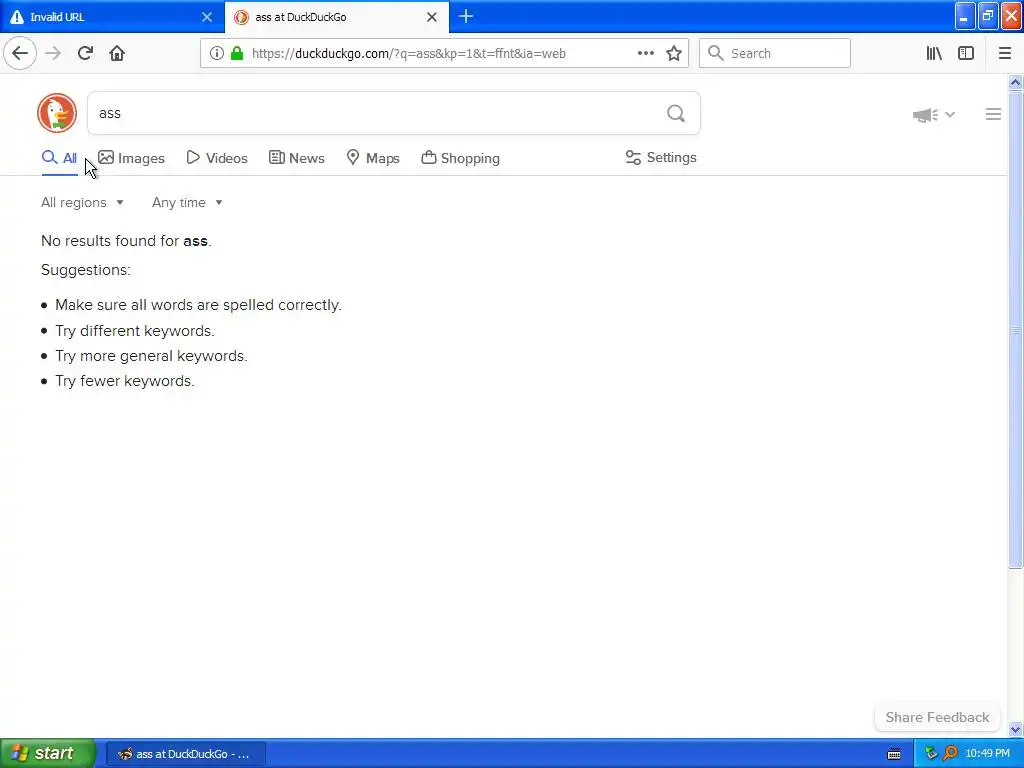Image resolution: width=1024 pixels, height=768 pixels.
Task: Click 'Try more general keywords.' suggestion
Action: 151,356
